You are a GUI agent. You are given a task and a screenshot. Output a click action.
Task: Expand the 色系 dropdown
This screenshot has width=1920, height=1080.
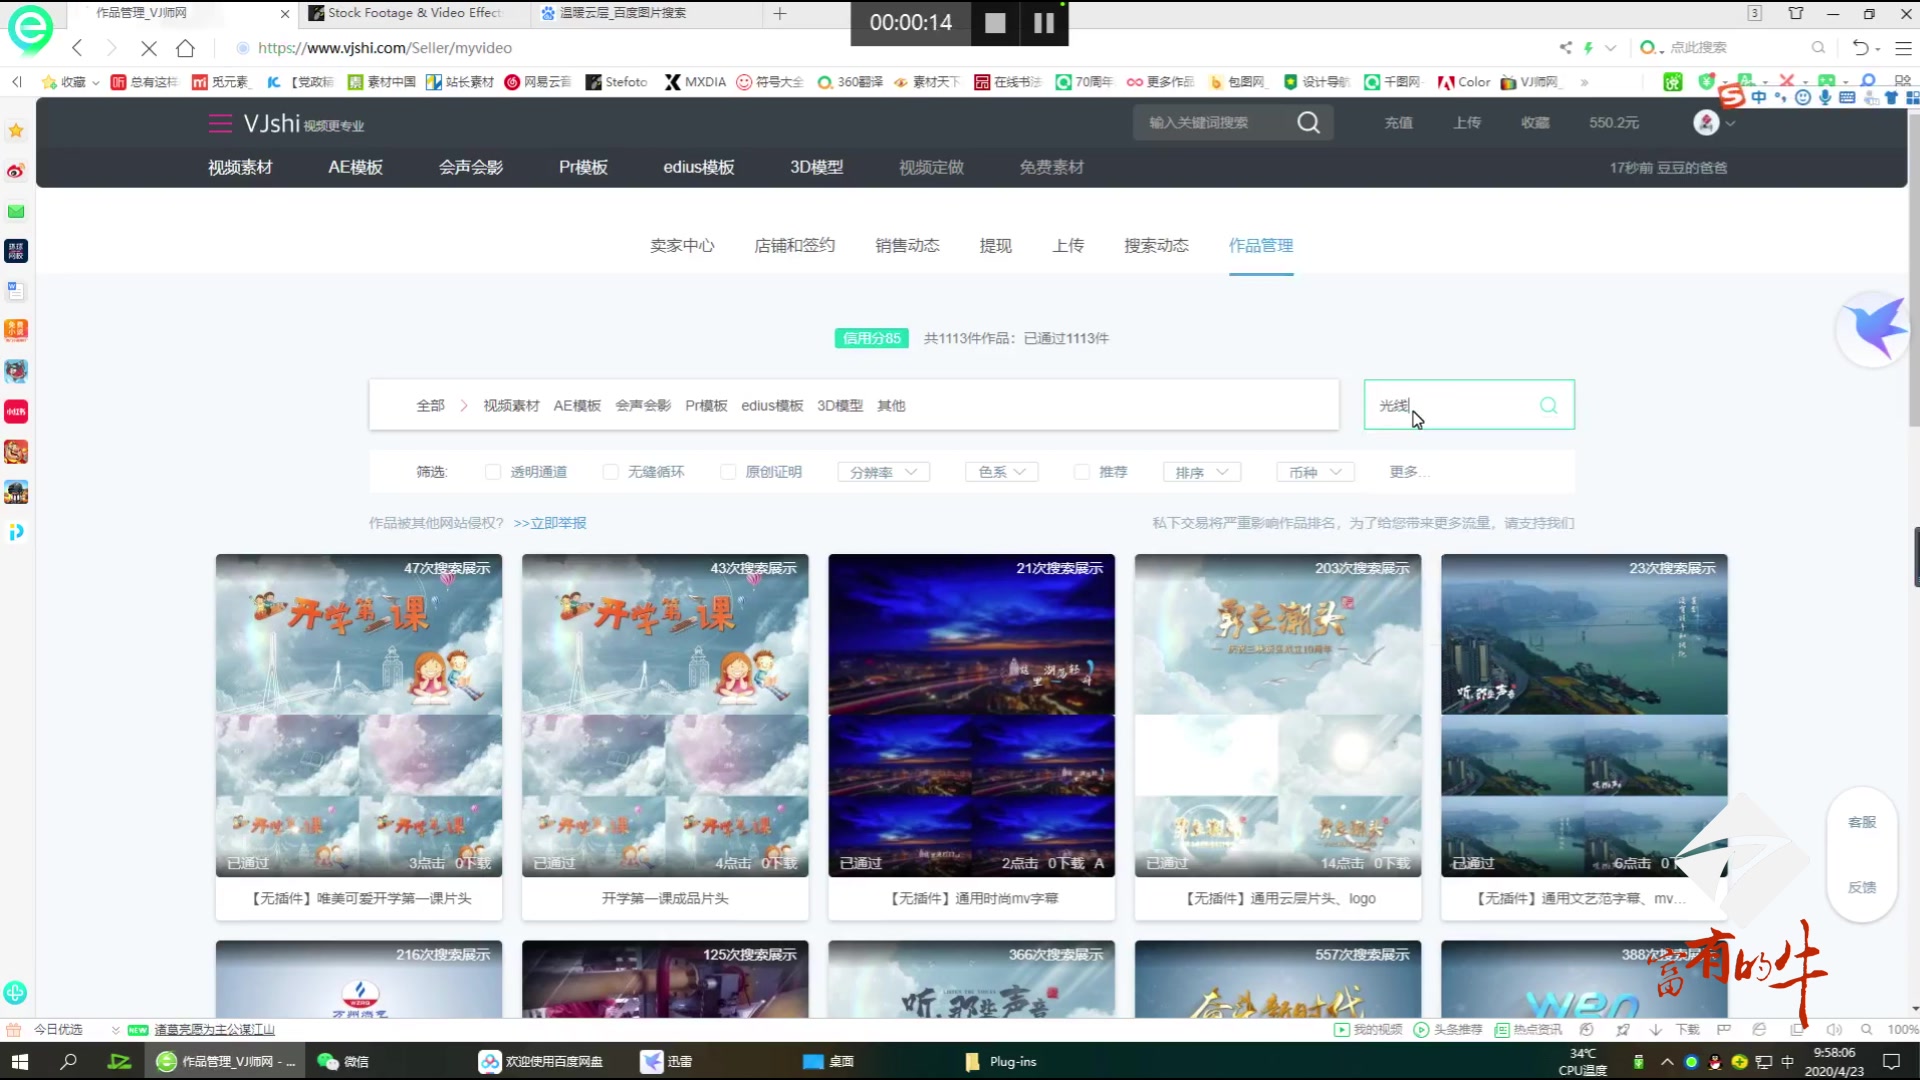(1000, 471)
